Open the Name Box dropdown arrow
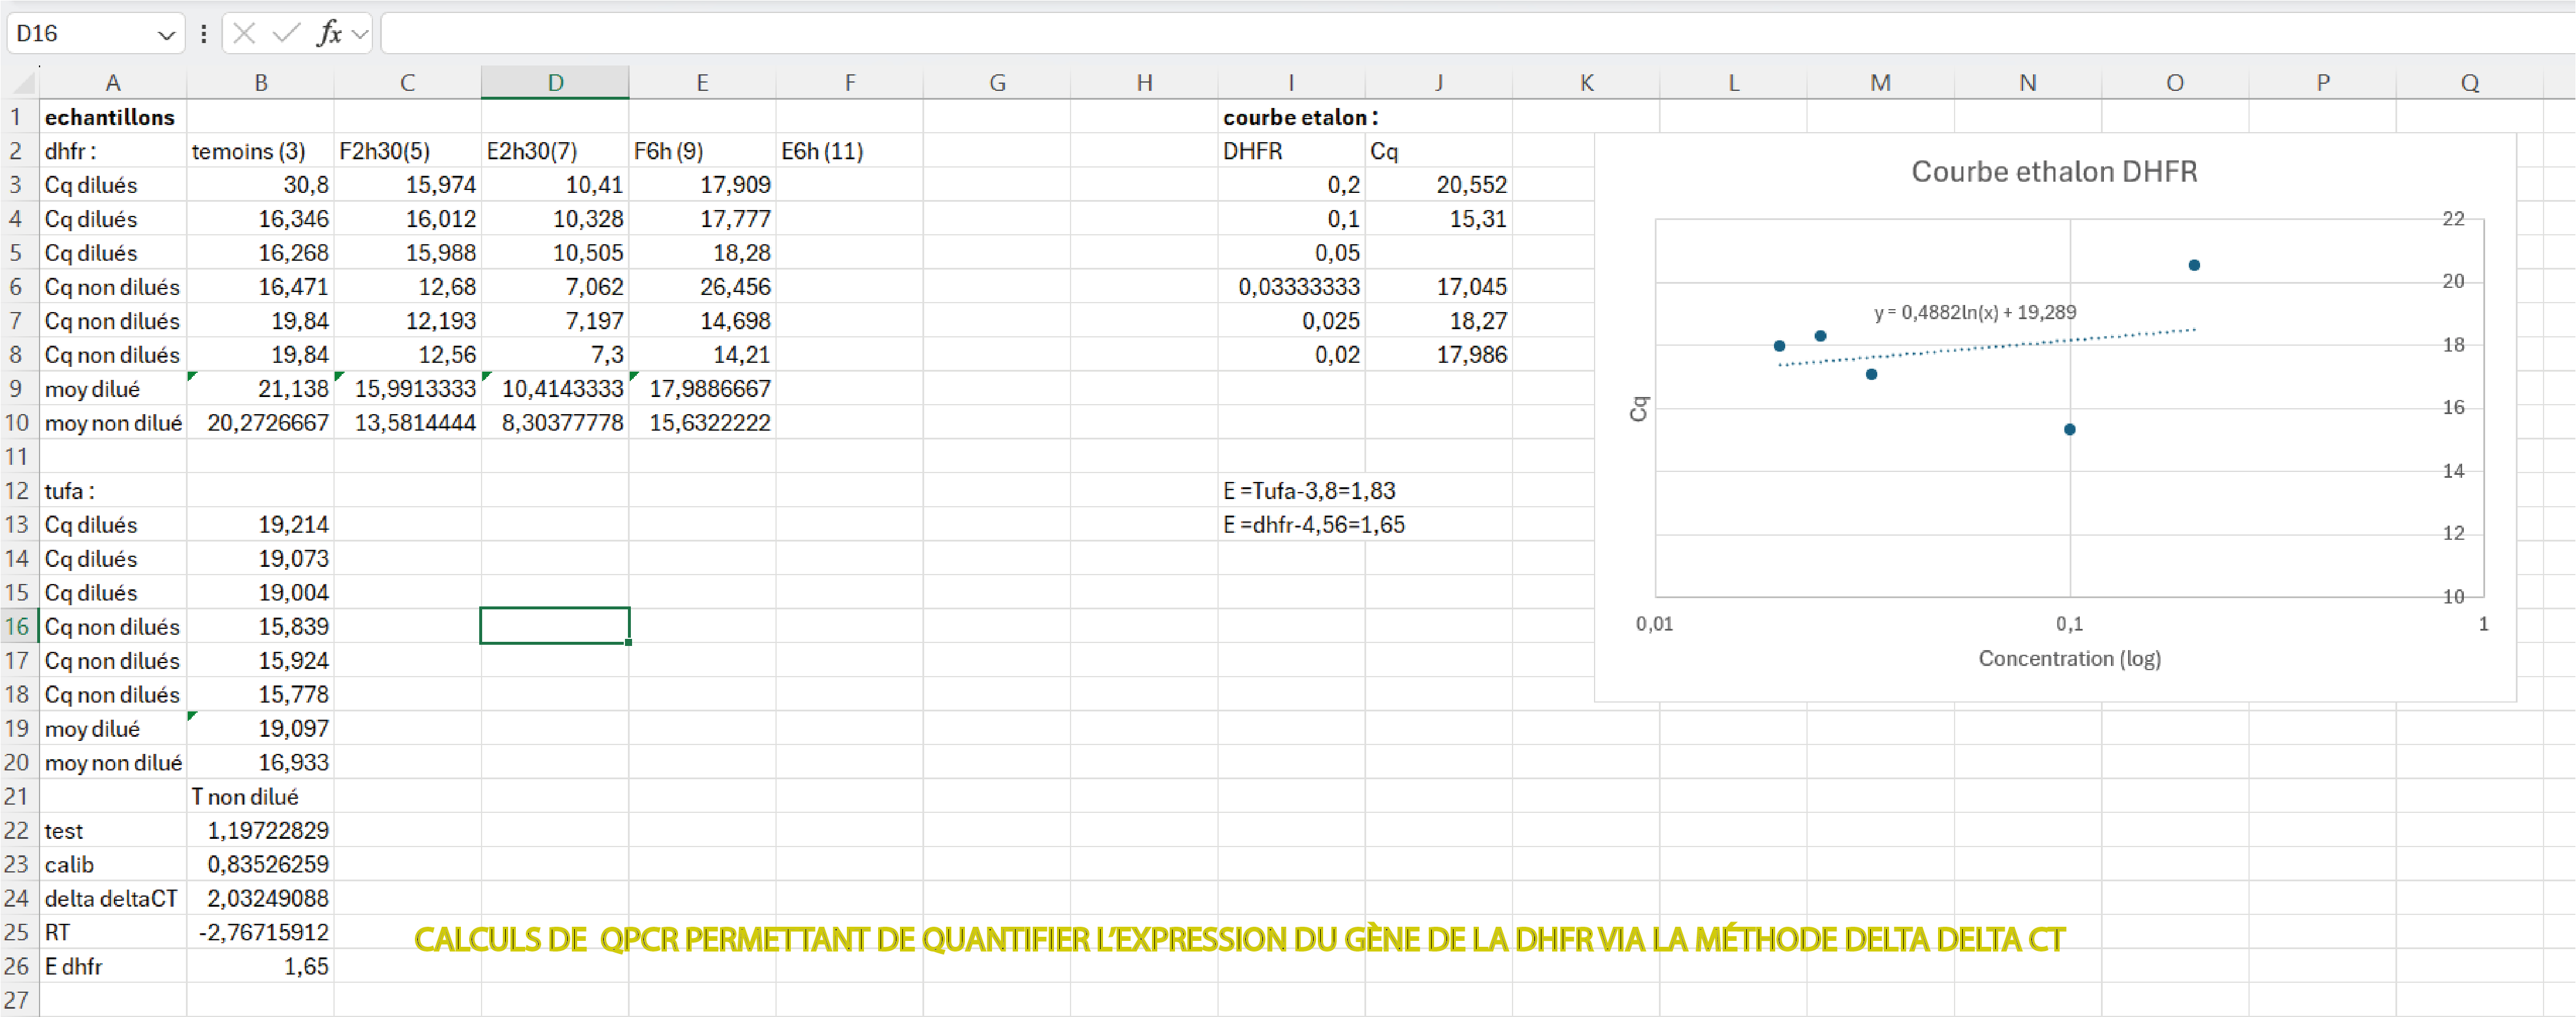The image size is (2576, 1017). pyautogui.click(x=166, y=35)
